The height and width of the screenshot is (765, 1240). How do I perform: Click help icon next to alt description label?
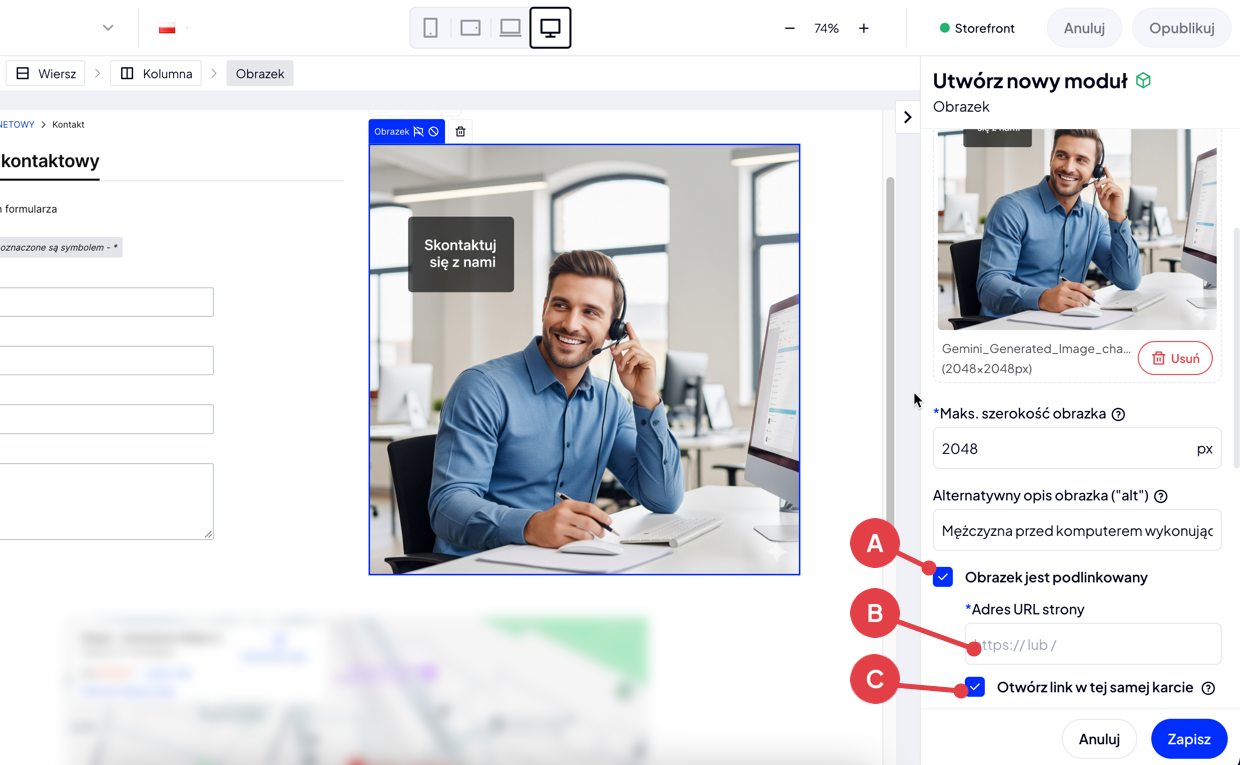coord(1161,496)
